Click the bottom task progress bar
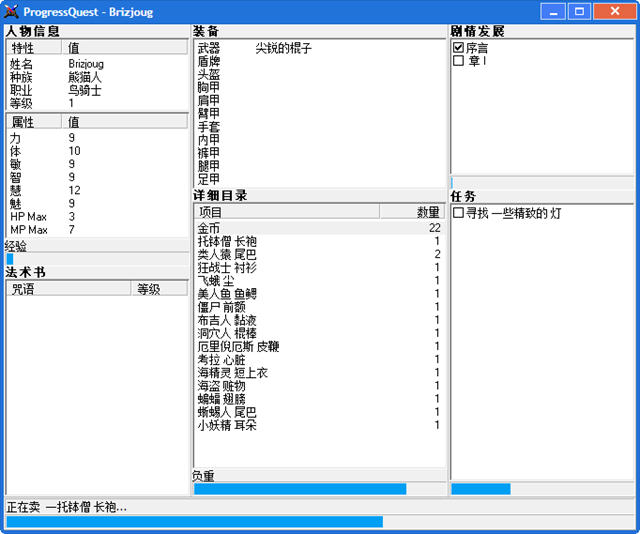640x534 pixels. pos(319,522)
